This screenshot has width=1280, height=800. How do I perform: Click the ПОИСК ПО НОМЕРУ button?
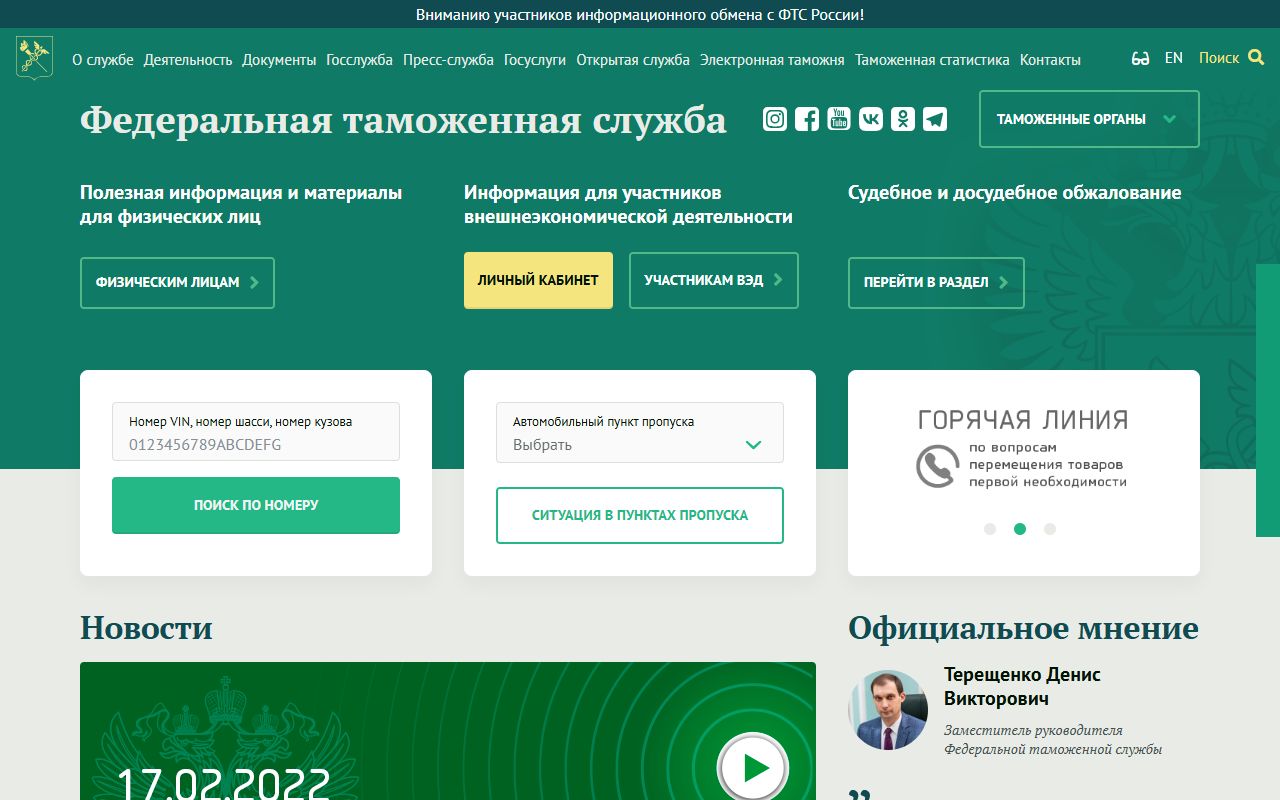pyautogui.click(x=256, y=505)
